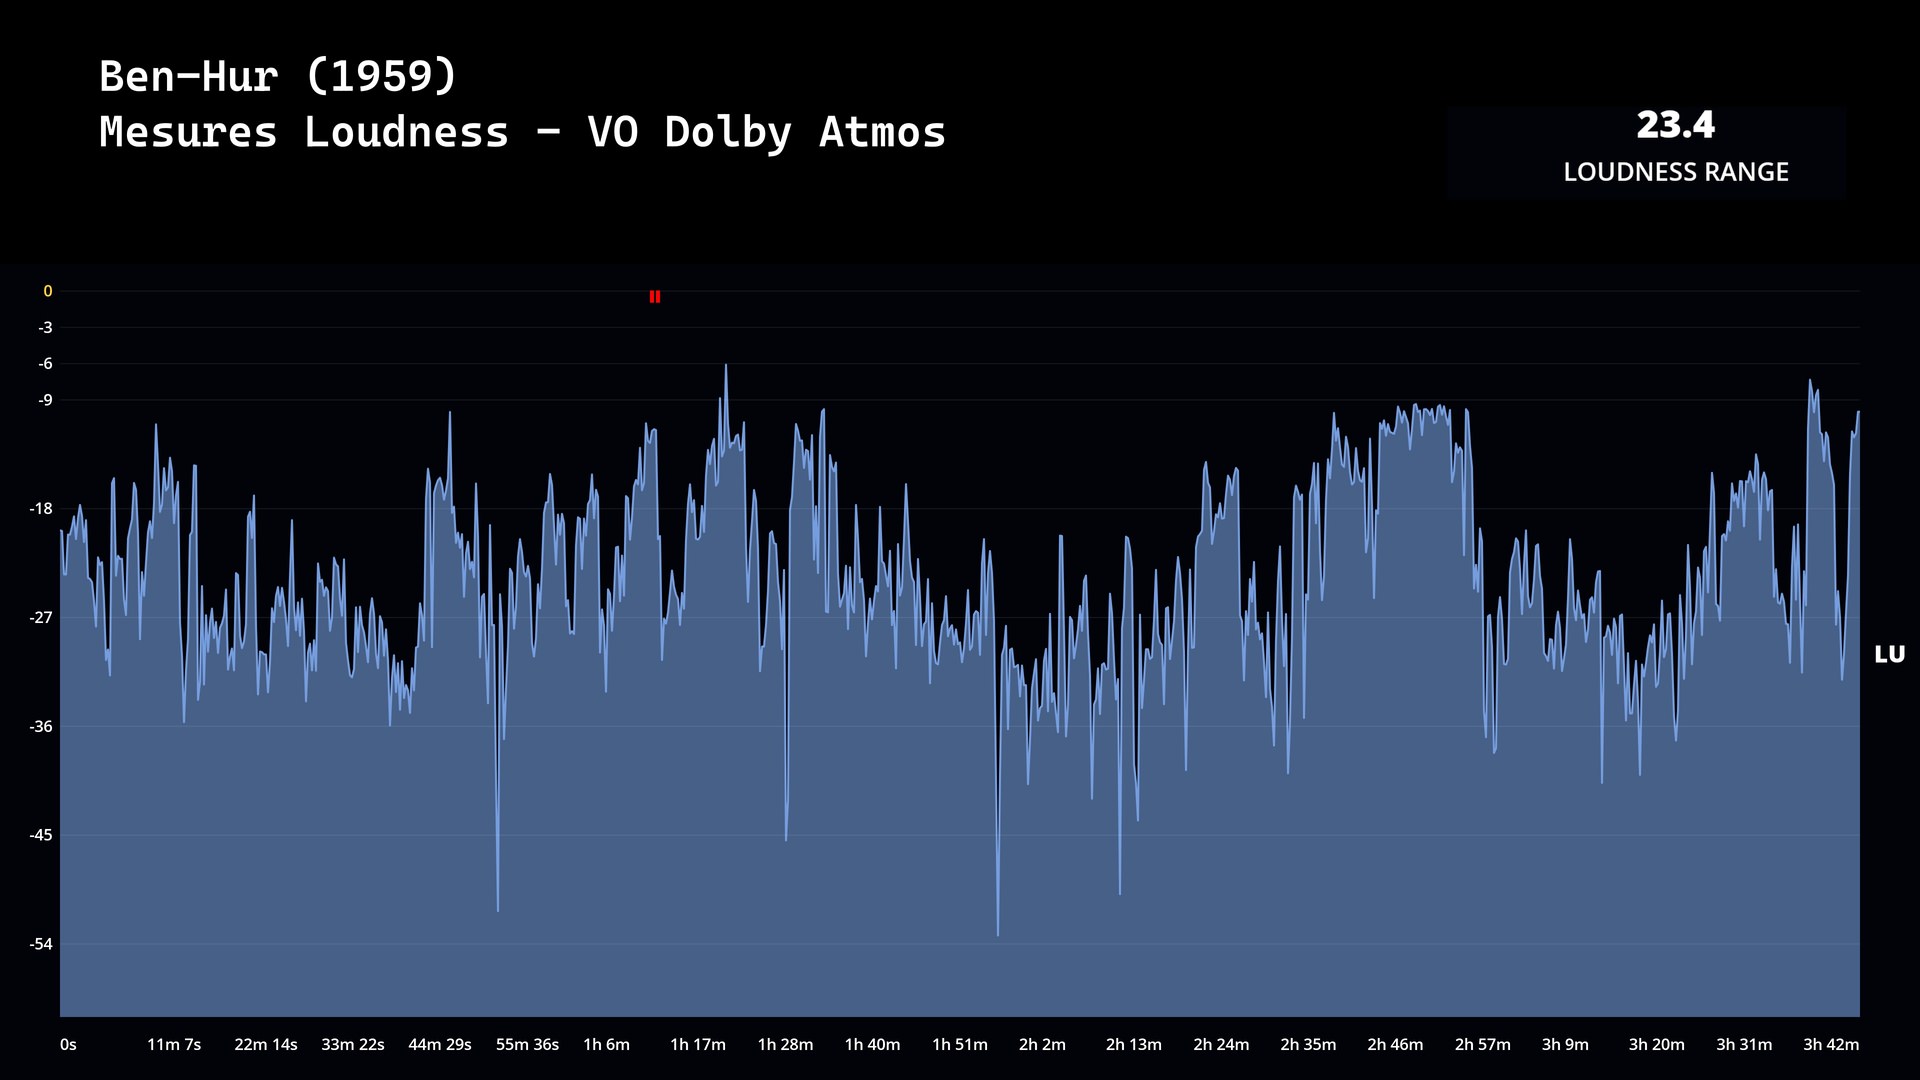
Task: Click the 0 level label on the axis
Action: tap(47, 292)
